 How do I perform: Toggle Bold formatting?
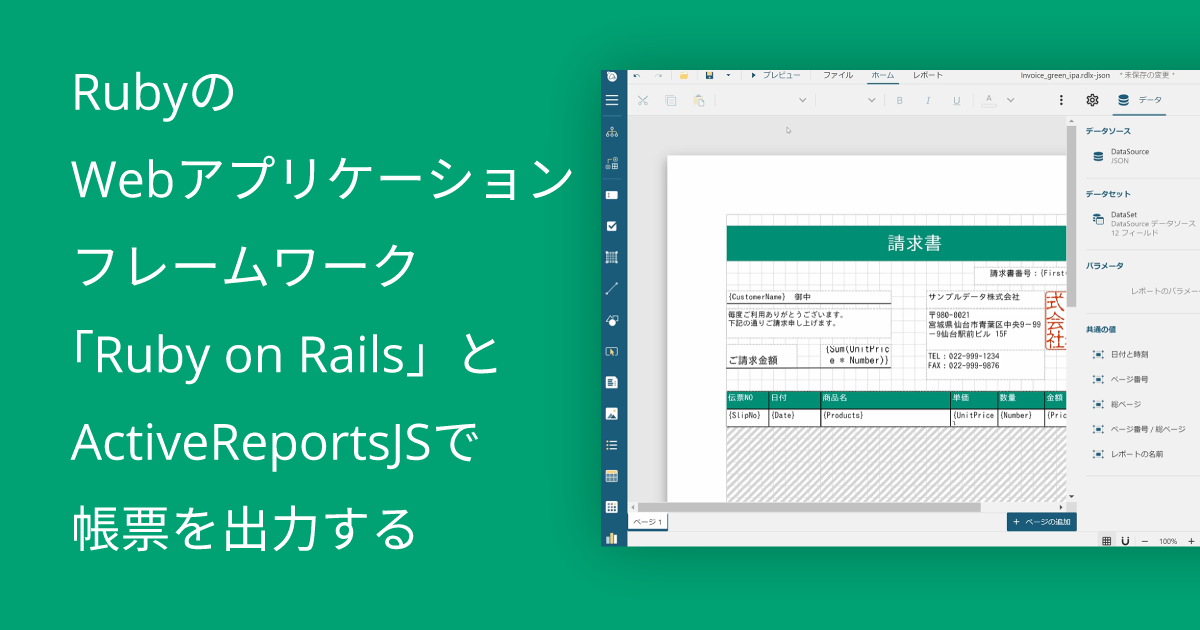pyautogui.click(x=900, y=100)
